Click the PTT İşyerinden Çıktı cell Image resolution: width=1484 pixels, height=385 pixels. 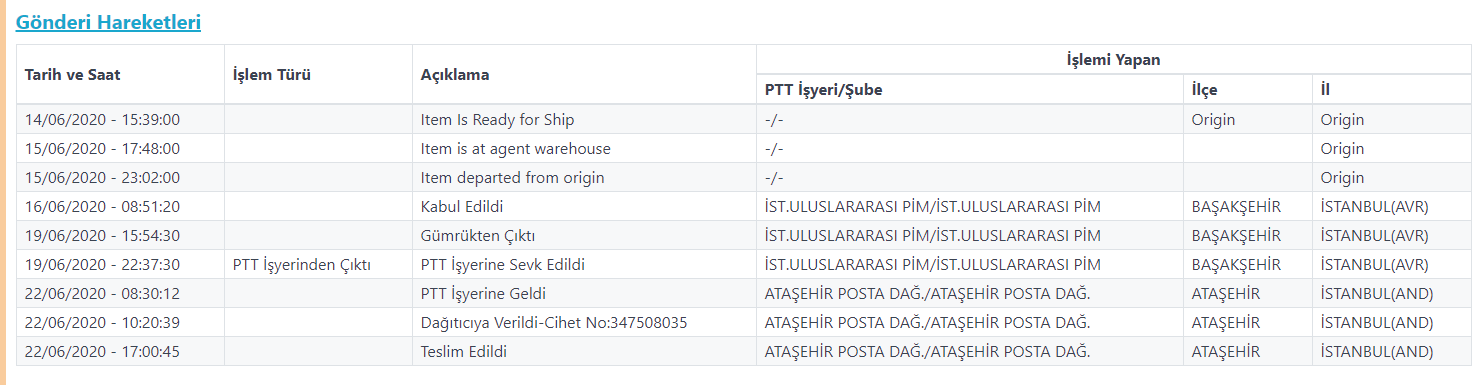click(318, 264)
